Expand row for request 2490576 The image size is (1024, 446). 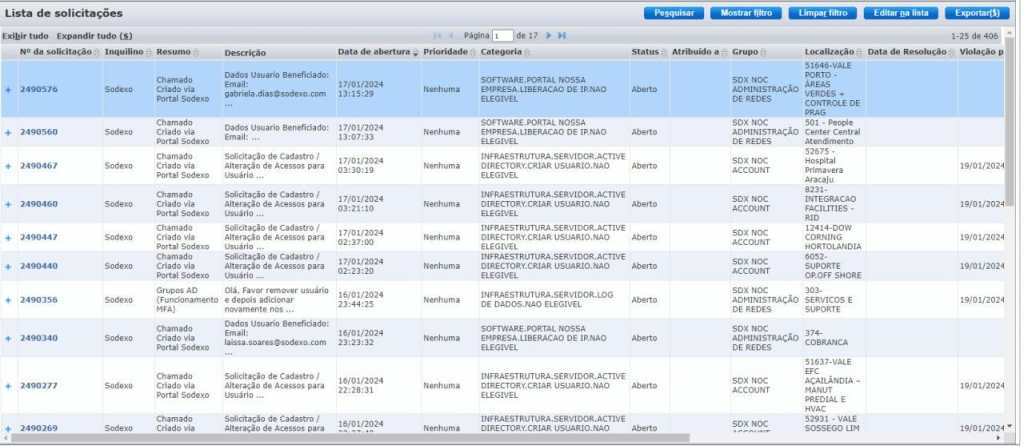tap(8, 89)
